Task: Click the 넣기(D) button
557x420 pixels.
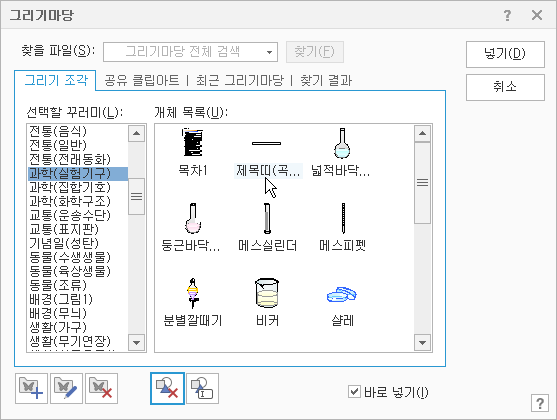Action: (505, 54)
